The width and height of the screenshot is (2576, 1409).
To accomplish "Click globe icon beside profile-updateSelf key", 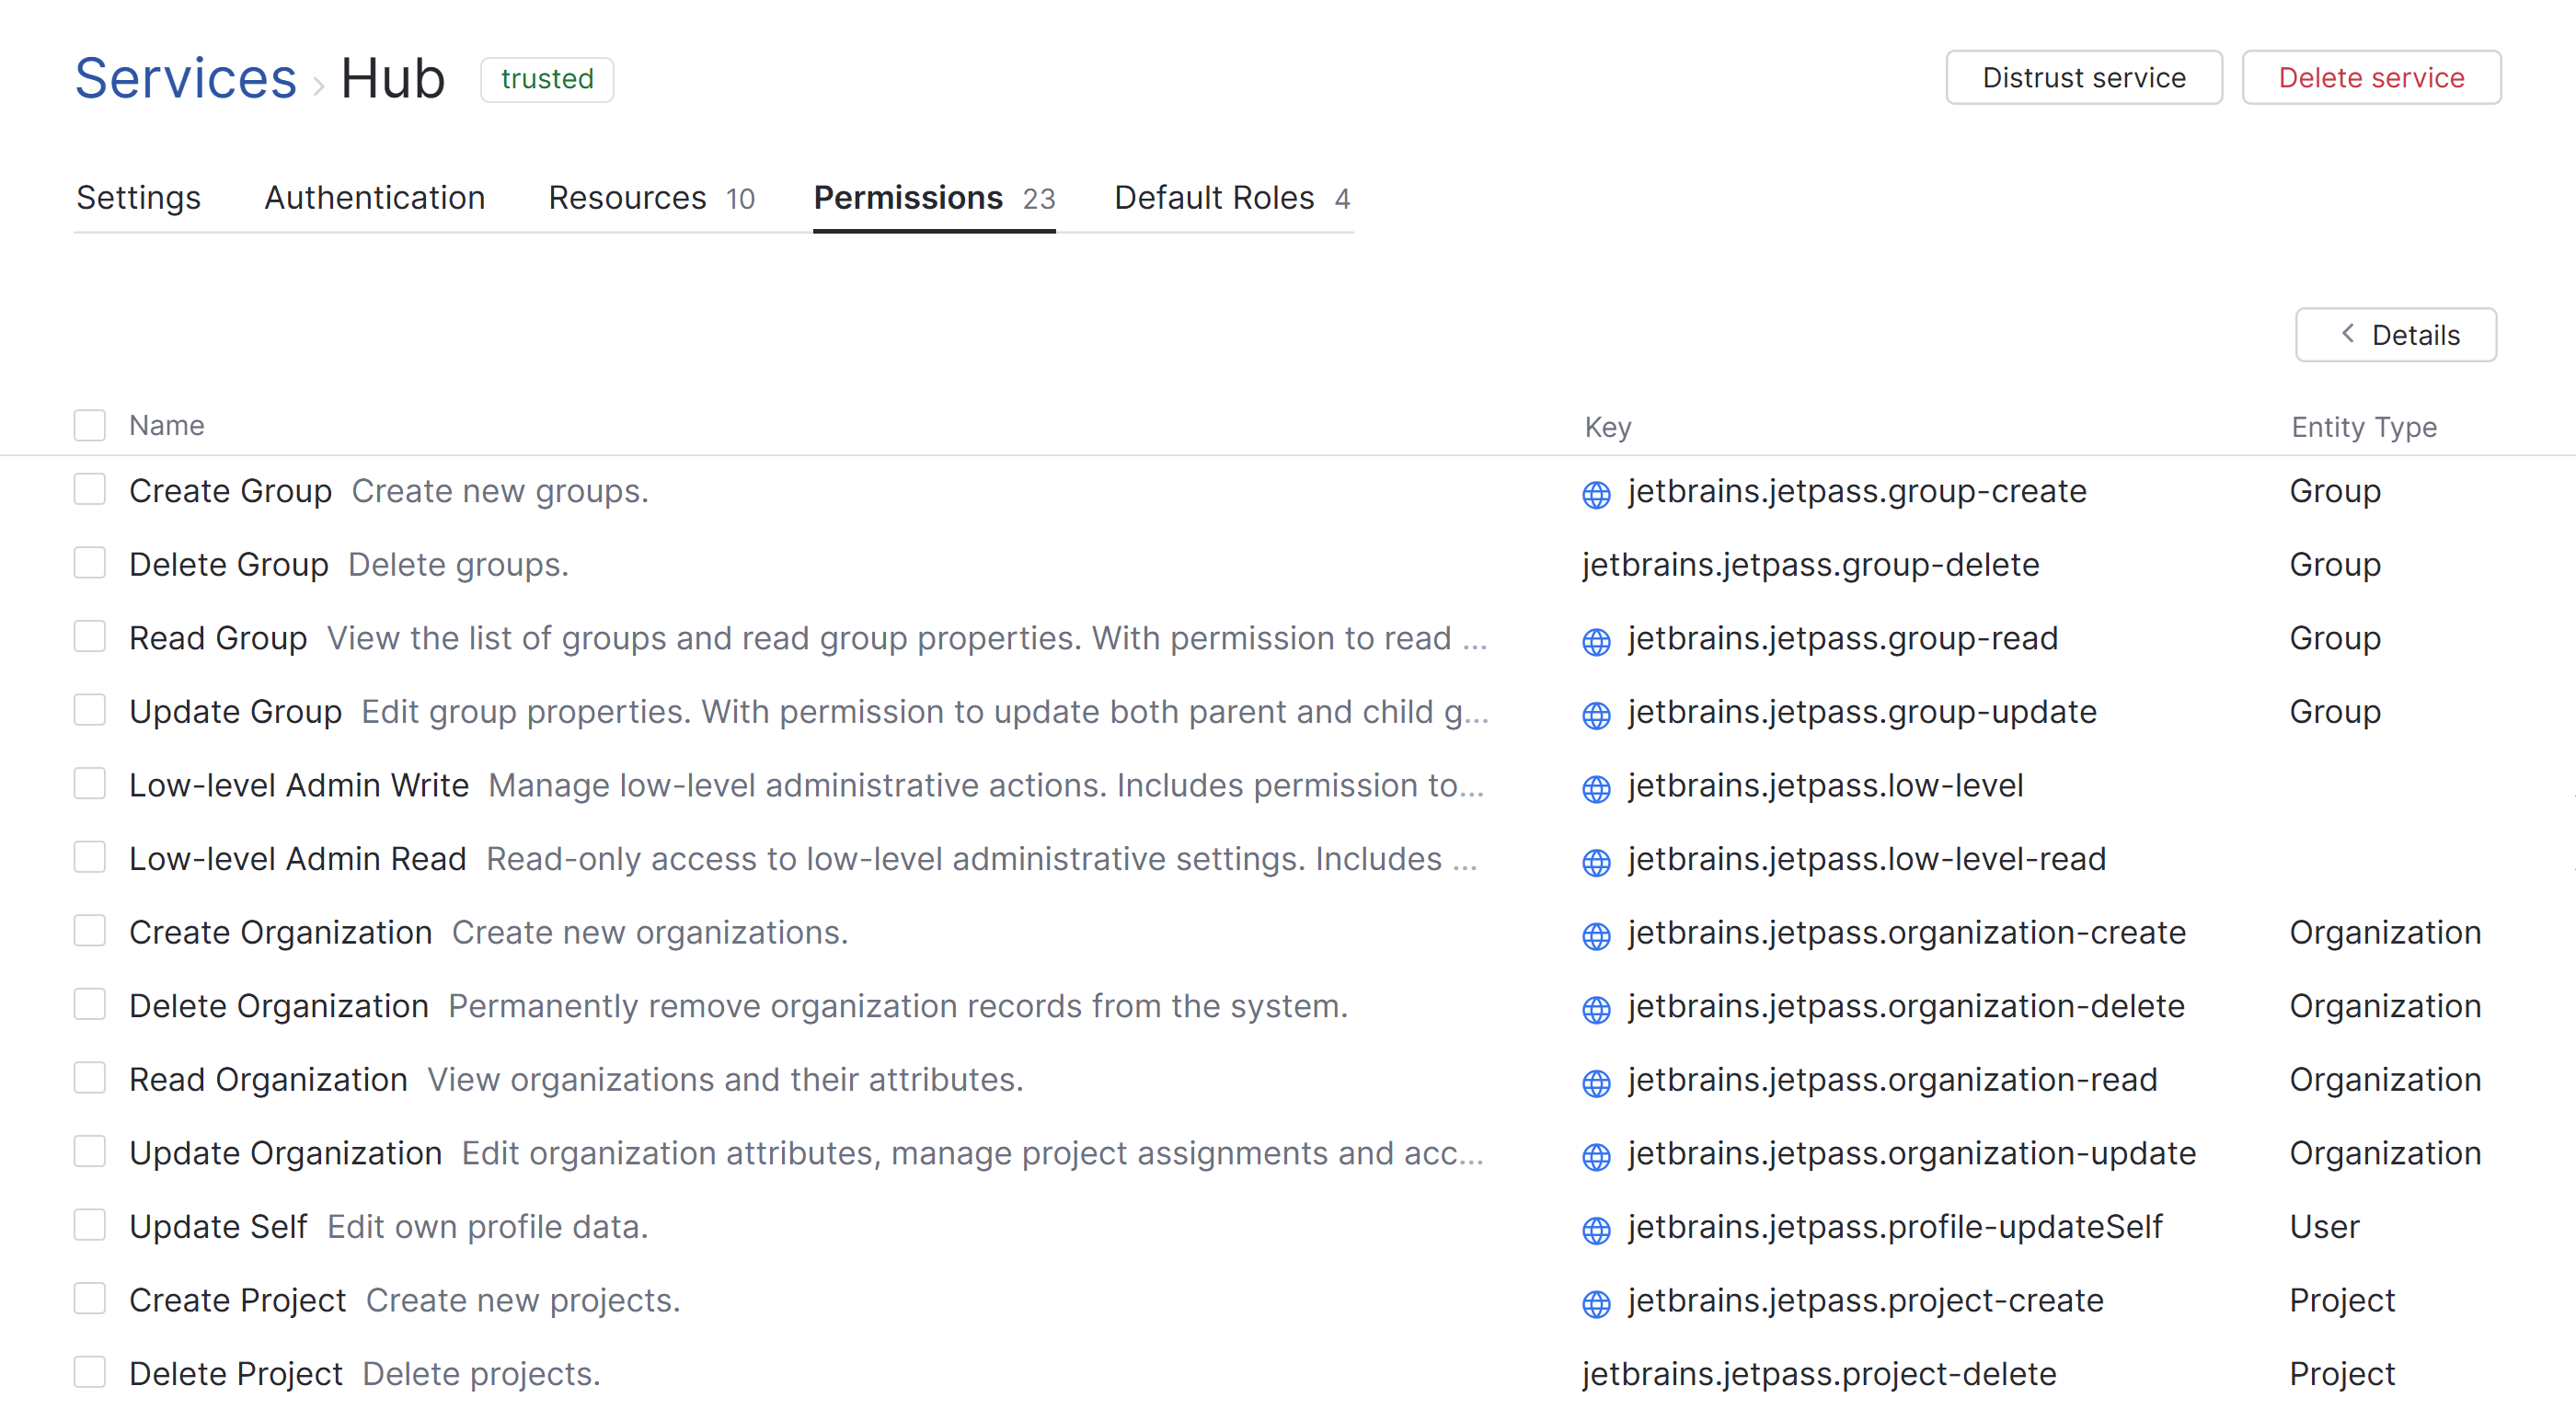I will (x=1596, y=1229).
